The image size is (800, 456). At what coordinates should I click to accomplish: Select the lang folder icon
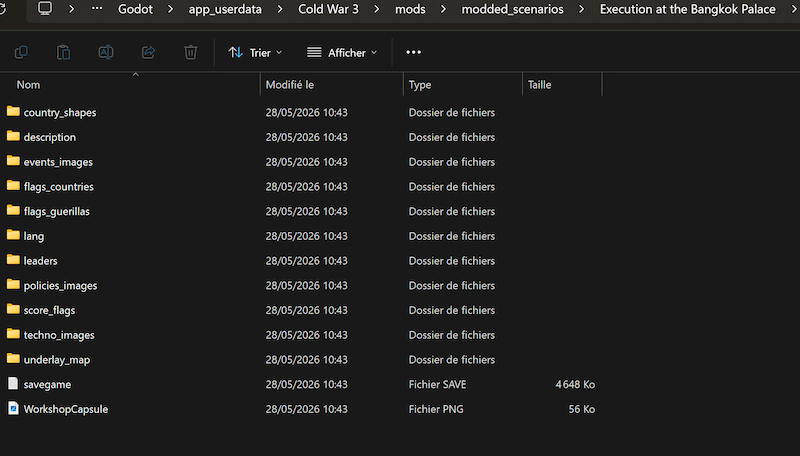pos(13,235)
